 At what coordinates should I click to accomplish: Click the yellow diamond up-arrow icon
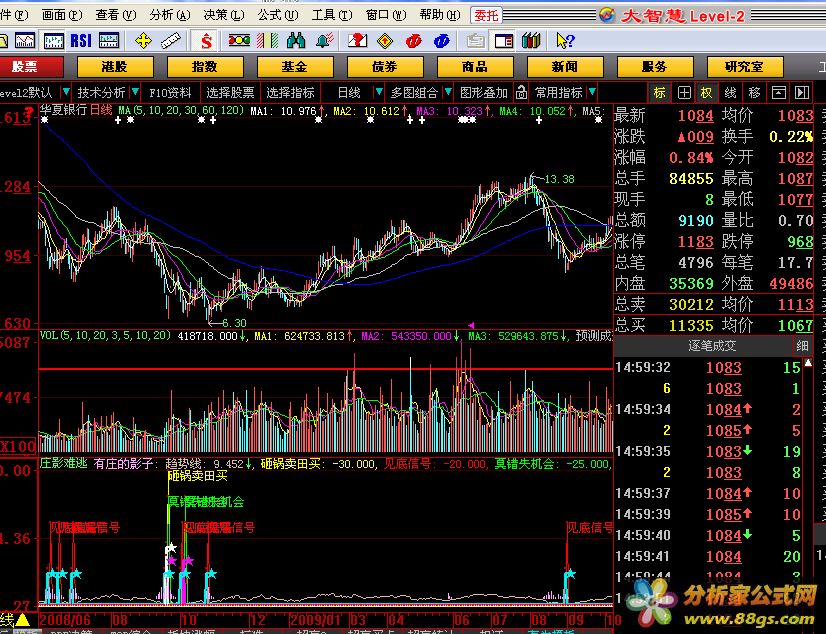tap(385, 41)
